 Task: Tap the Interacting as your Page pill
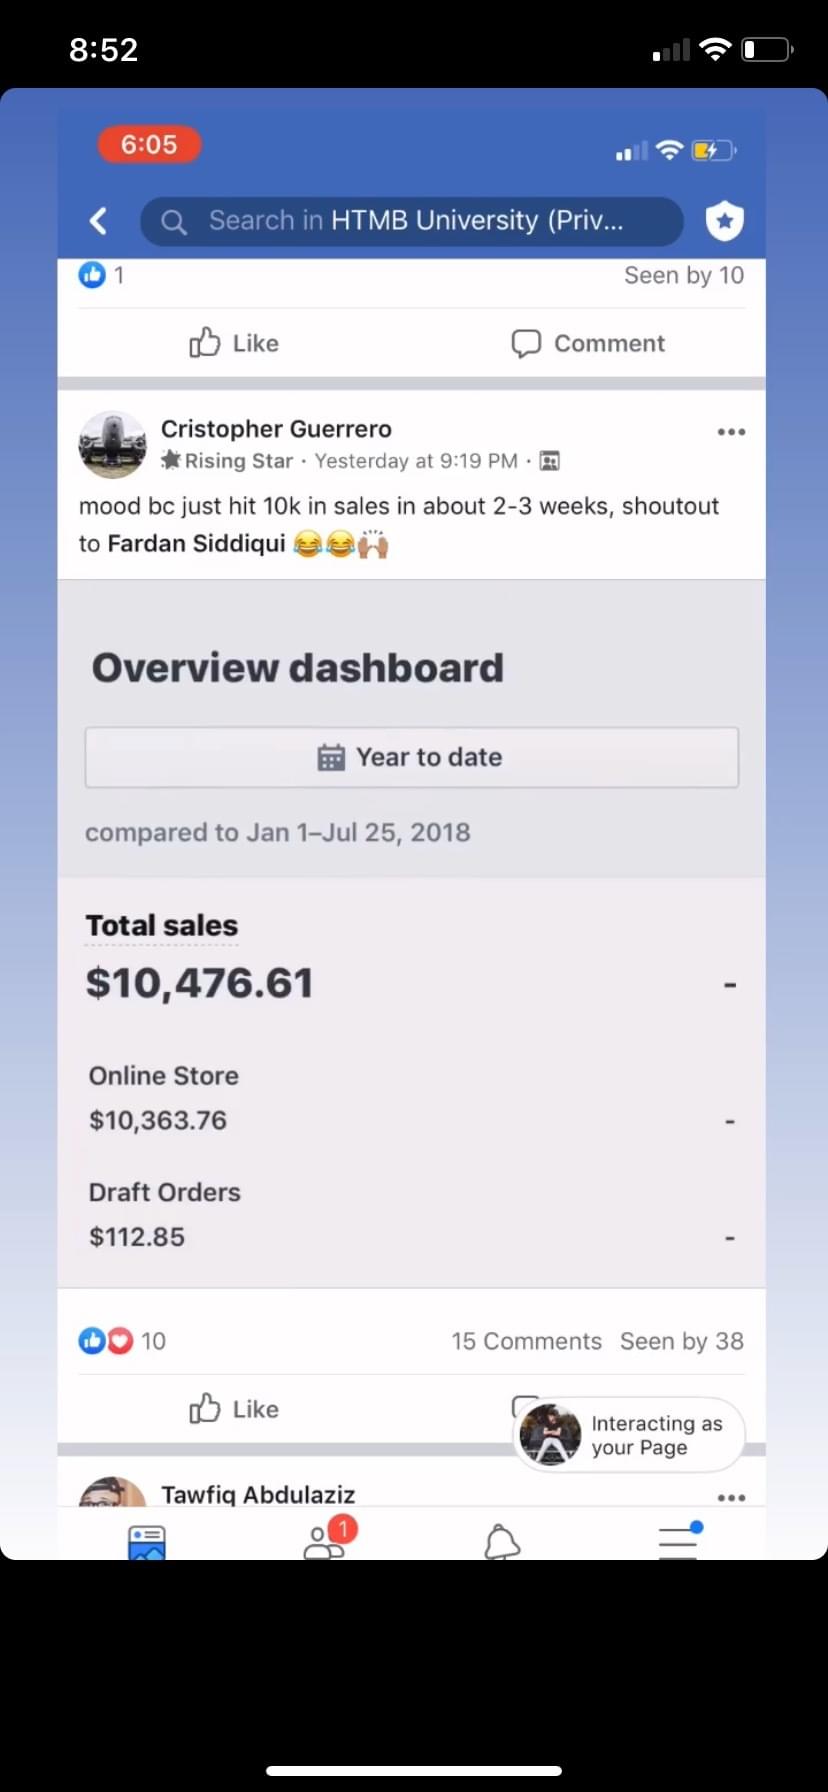[630, 1435]
